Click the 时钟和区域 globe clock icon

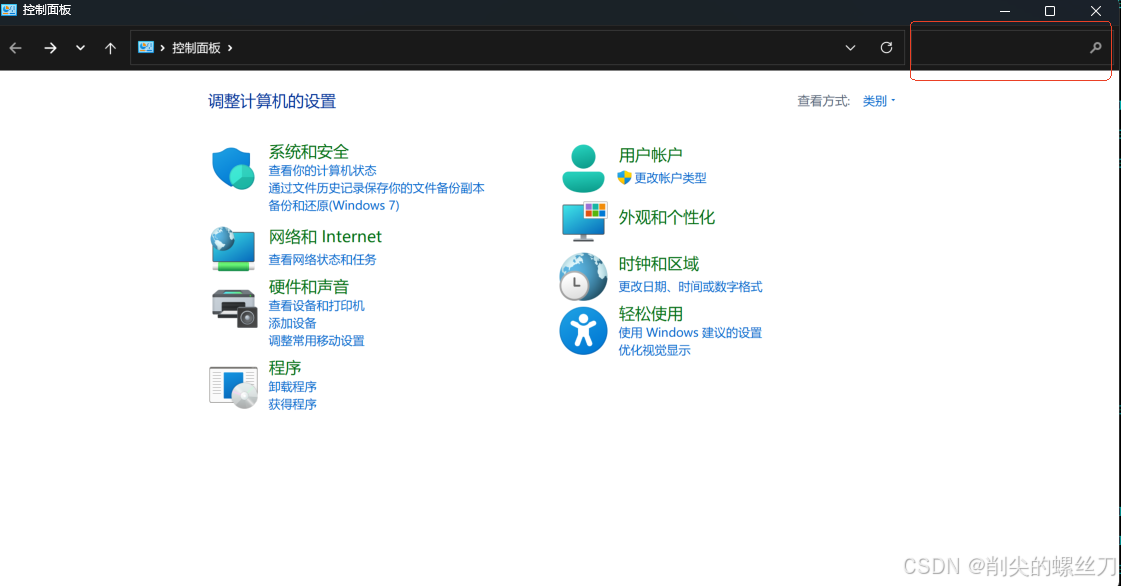coord(583,276)
